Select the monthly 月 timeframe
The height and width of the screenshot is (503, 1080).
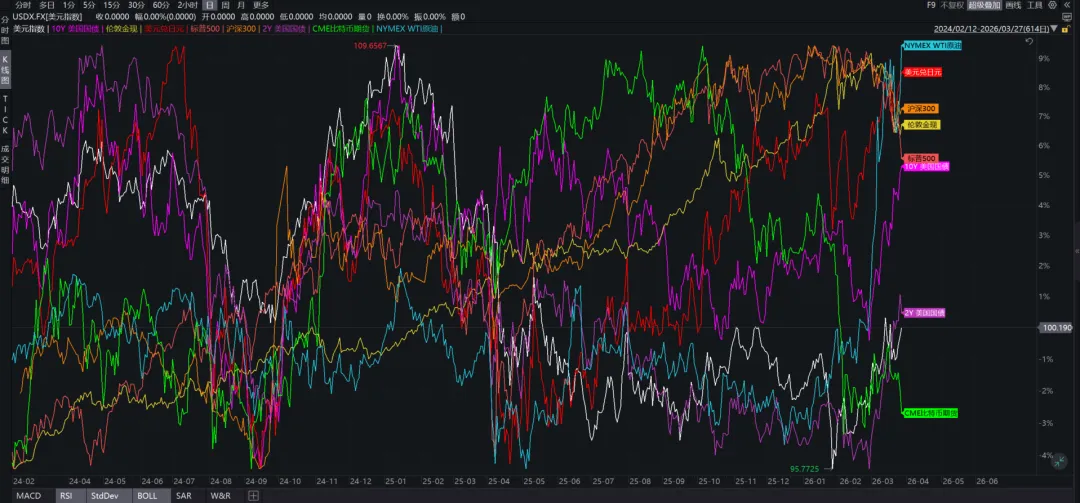click(240, 5)
